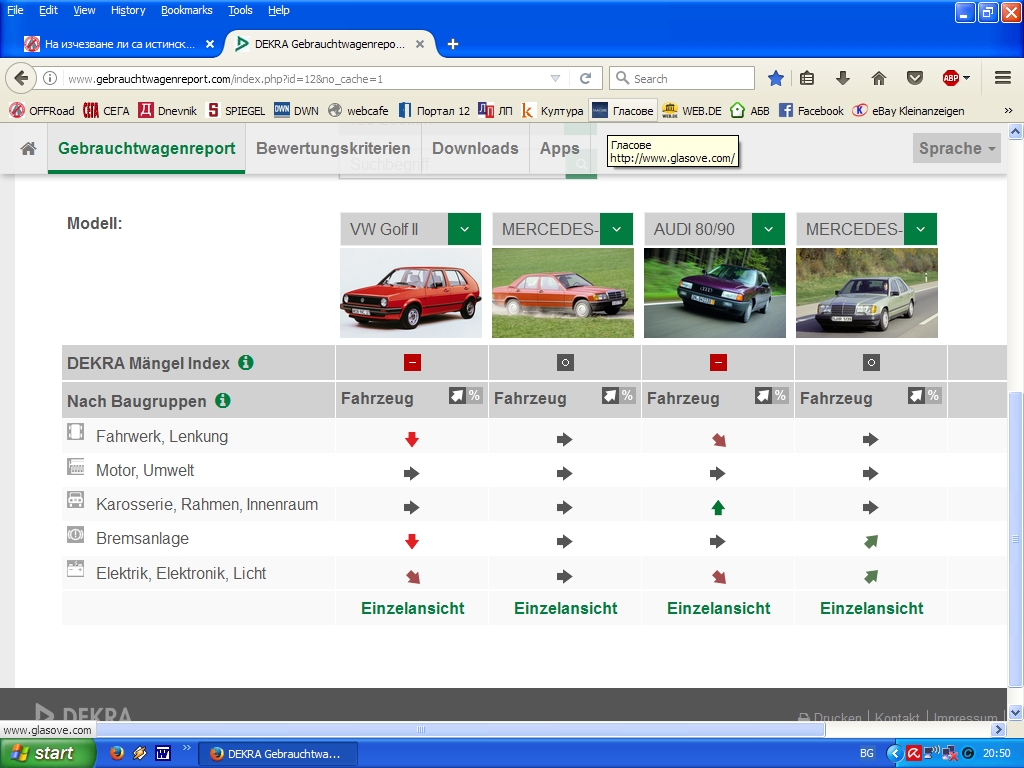Click the Adblock Plus ABP icon
This screenshot has height=768, width=1024.
tap(951, 78)
